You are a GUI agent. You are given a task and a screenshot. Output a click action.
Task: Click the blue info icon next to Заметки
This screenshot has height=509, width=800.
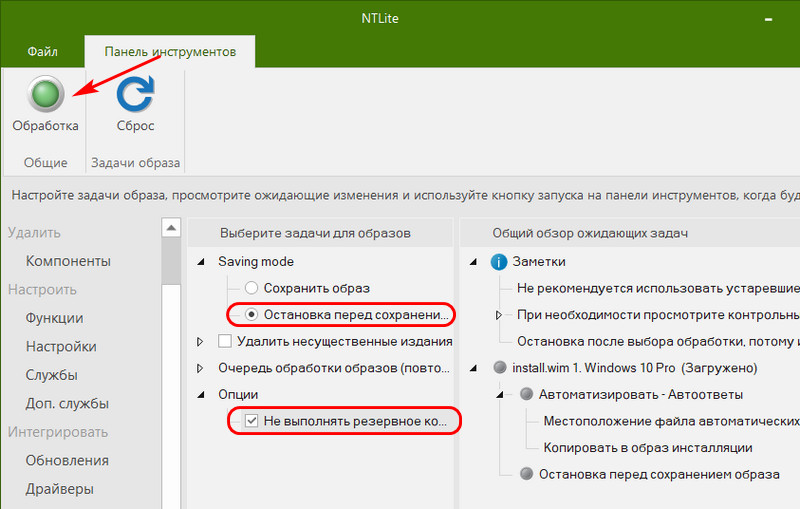click(x=498, y=262)
